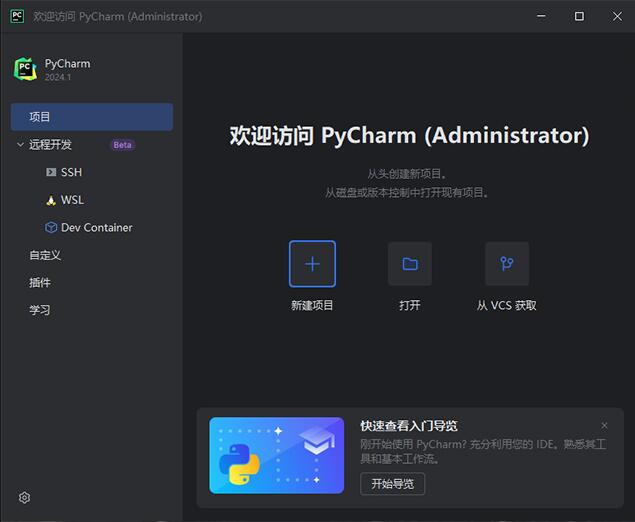Viewport: 635px width, 522px height.
Task: Click the Beta badge next to 远程开发
Action: pyautogui.click(x=122, y=145)
